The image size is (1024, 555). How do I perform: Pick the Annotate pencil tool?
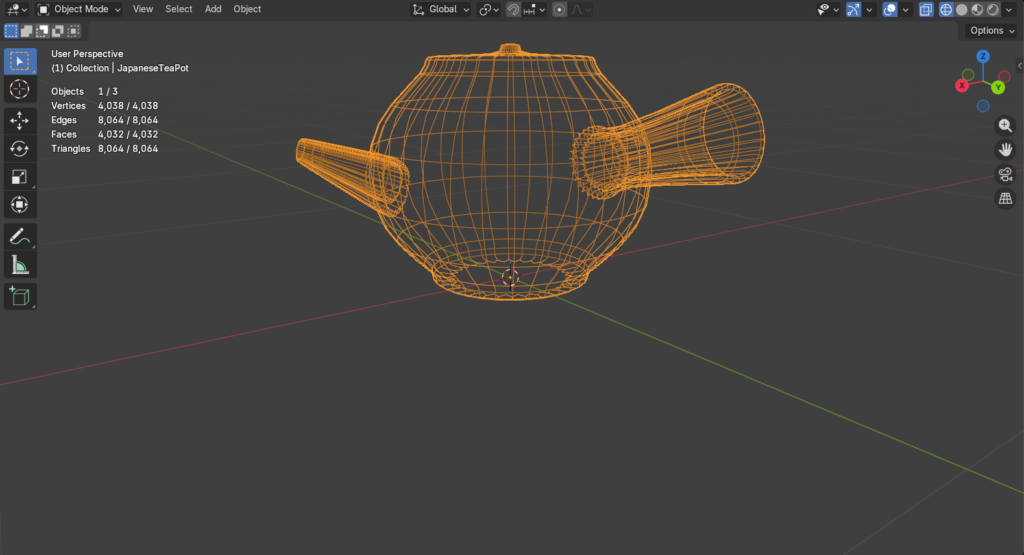(x=19, y=237)
